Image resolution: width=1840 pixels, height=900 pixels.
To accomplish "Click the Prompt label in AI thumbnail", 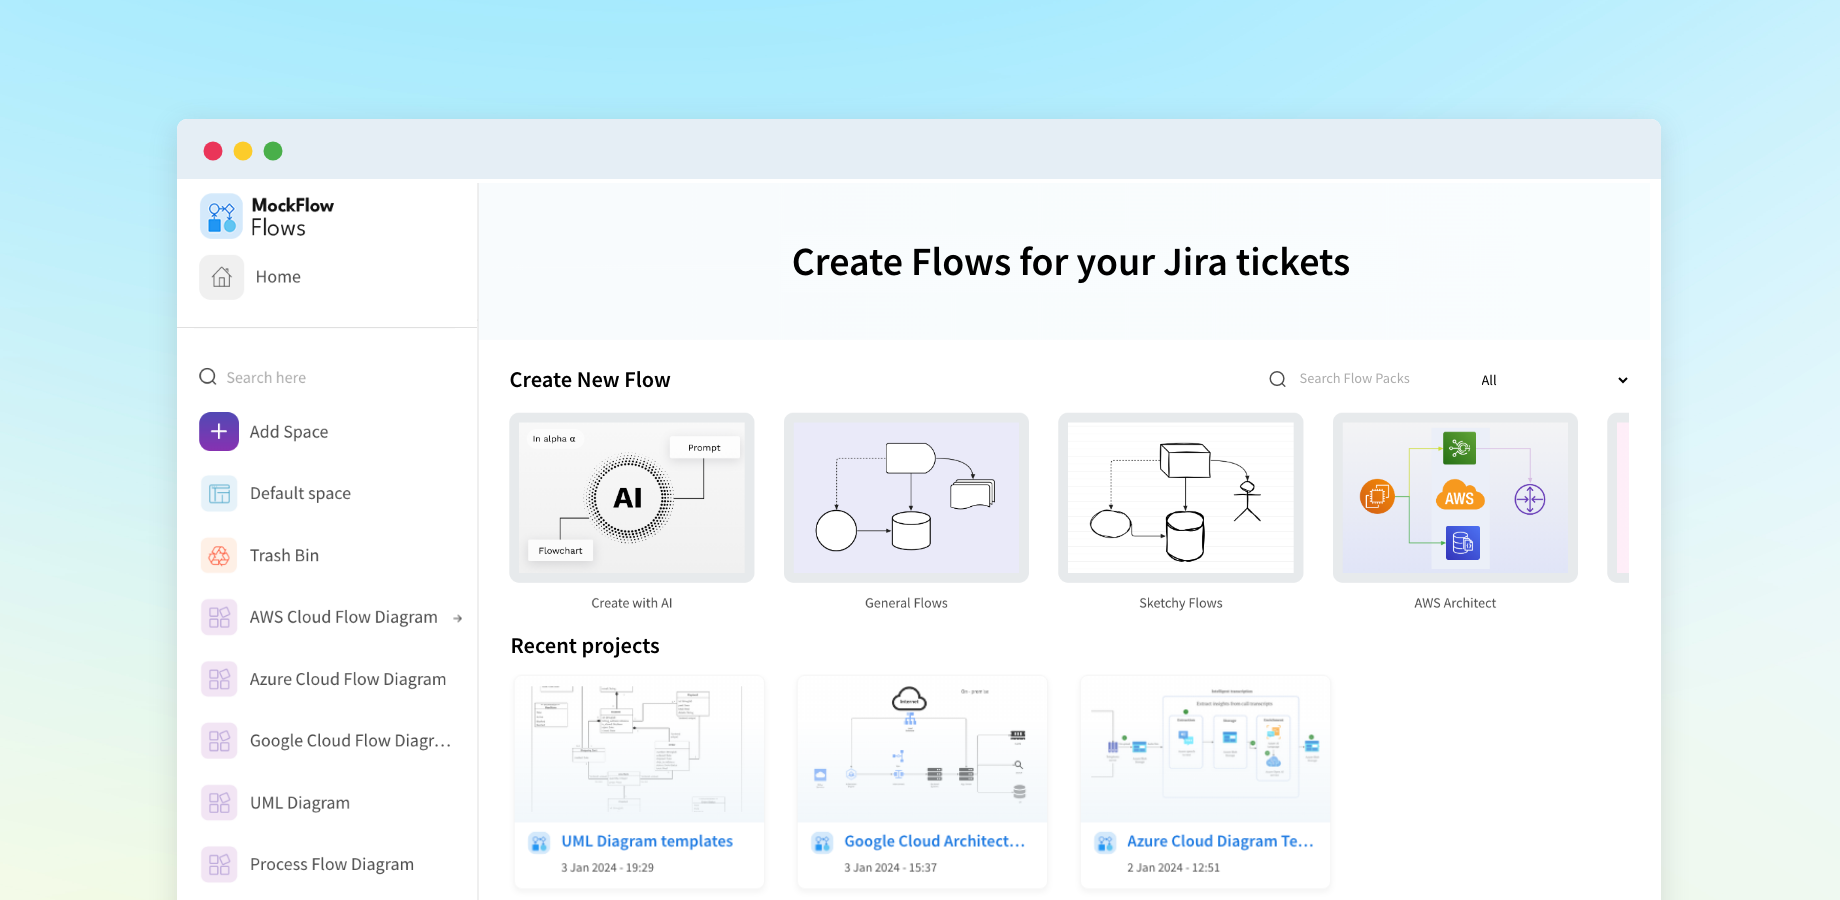I will tap(704, 448).
